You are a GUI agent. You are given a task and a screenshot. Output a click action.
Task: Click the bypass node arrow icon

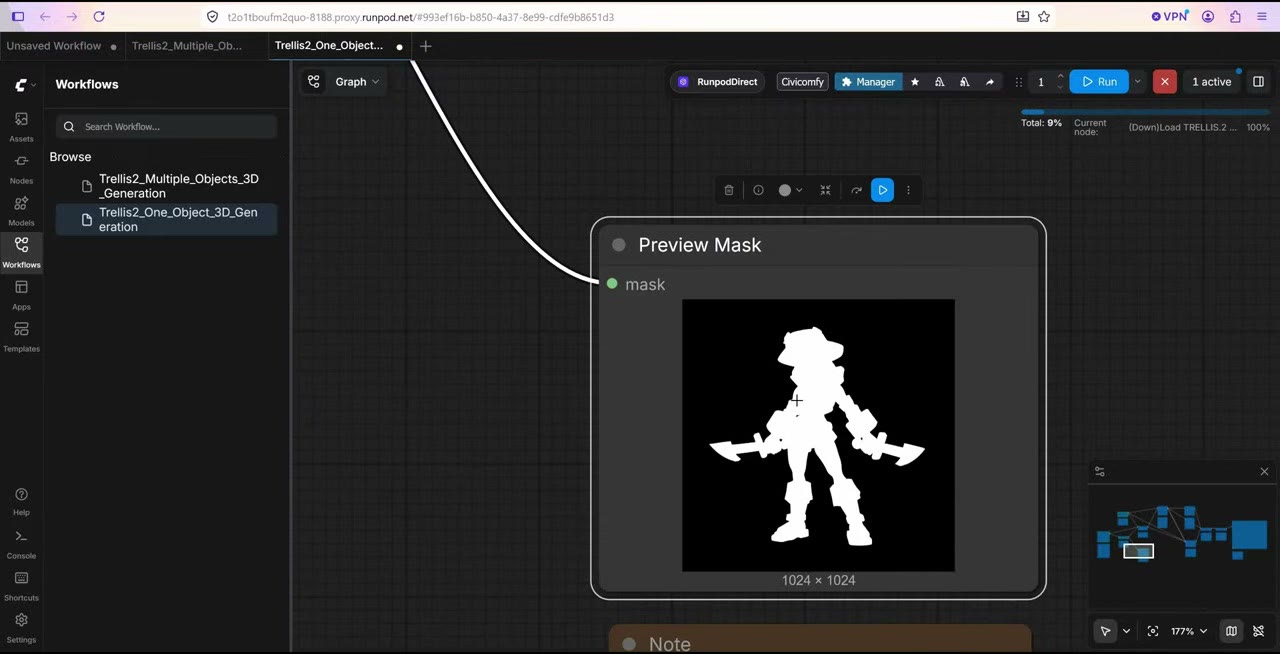(x=856, y=190)
